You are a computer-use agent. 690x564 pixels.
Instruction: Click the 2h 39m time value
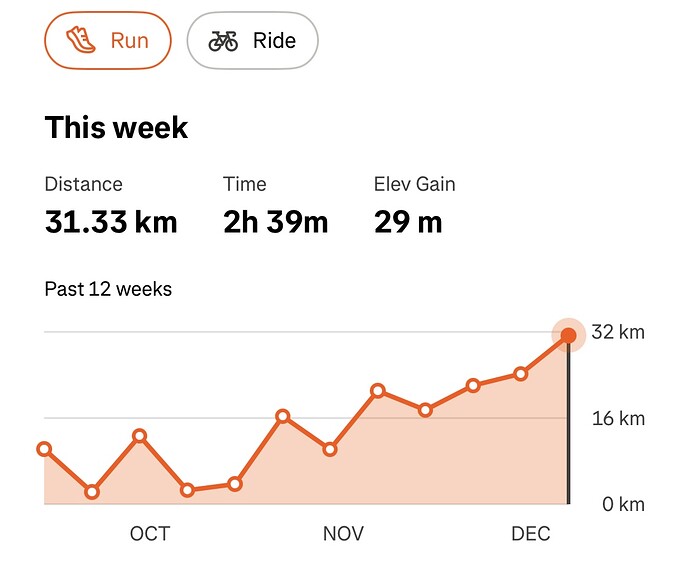(x=275, y=221)
